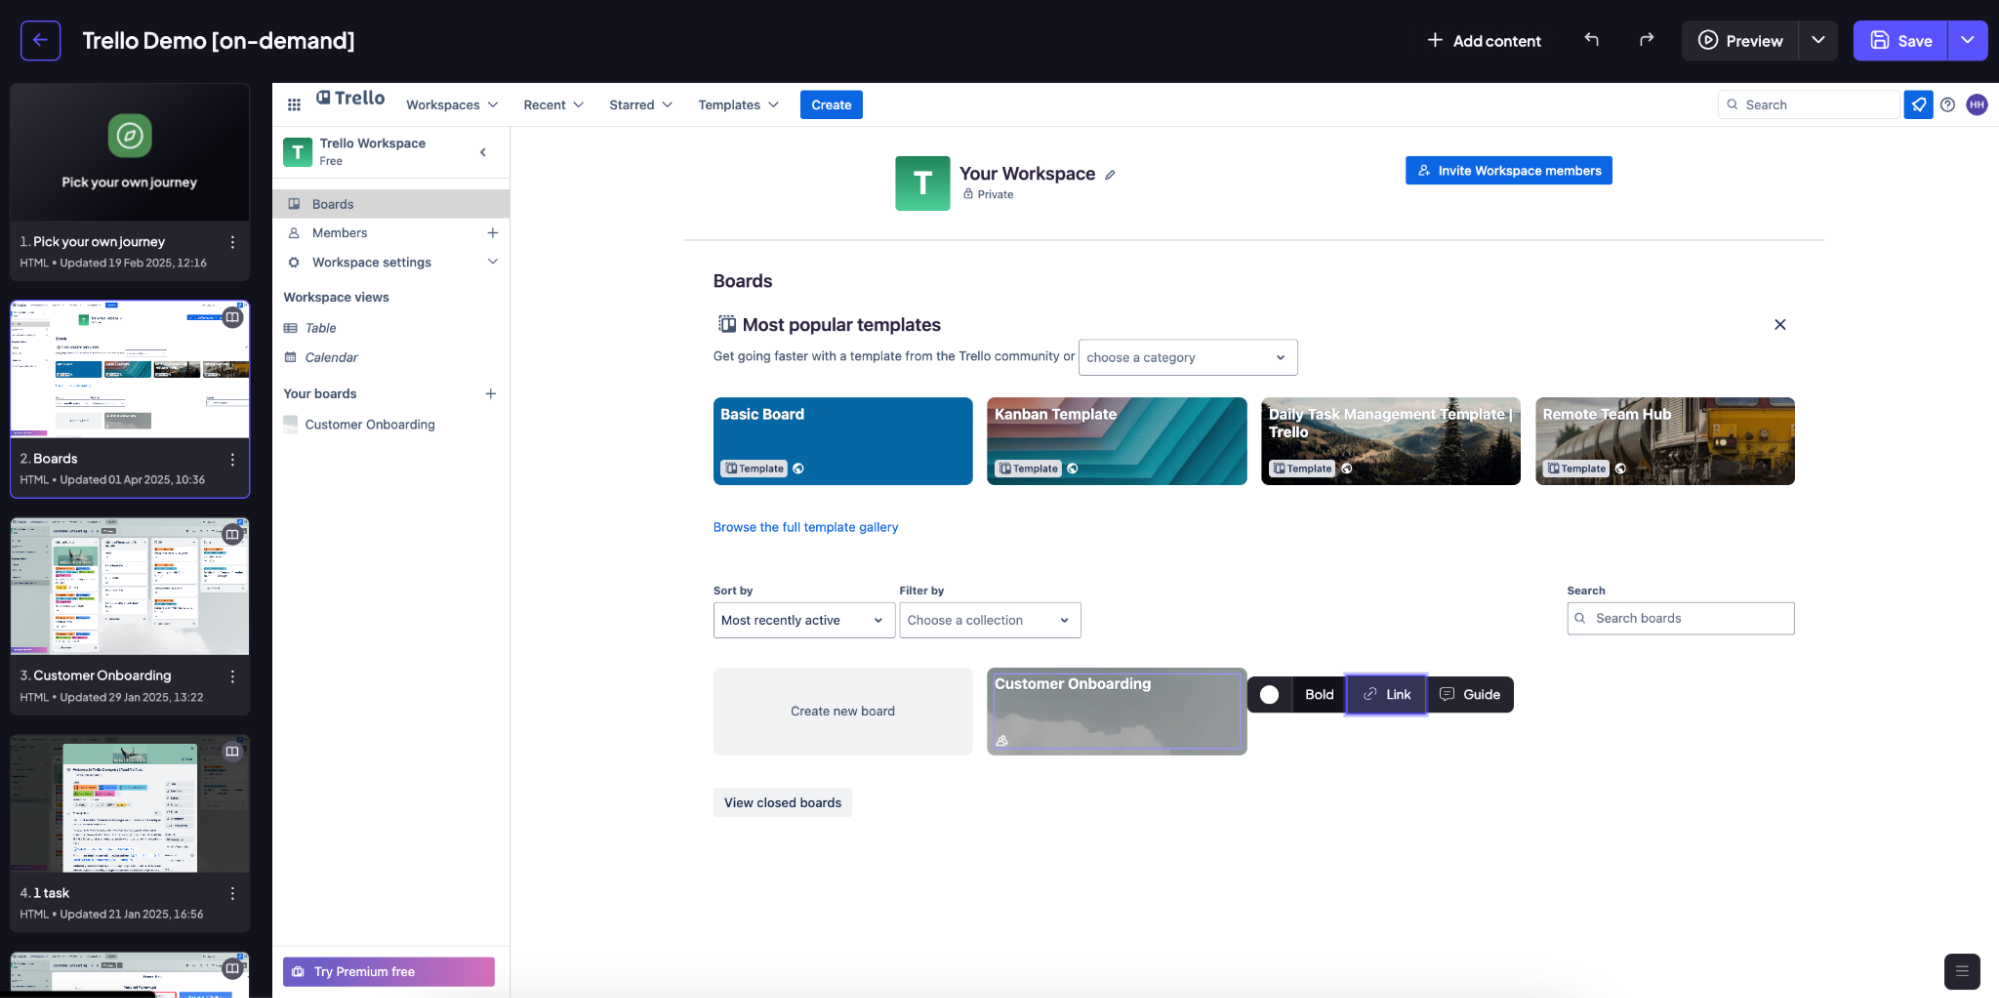1999x998 pixels.
Task: Click Create new board tile
Action: [842, 711]
